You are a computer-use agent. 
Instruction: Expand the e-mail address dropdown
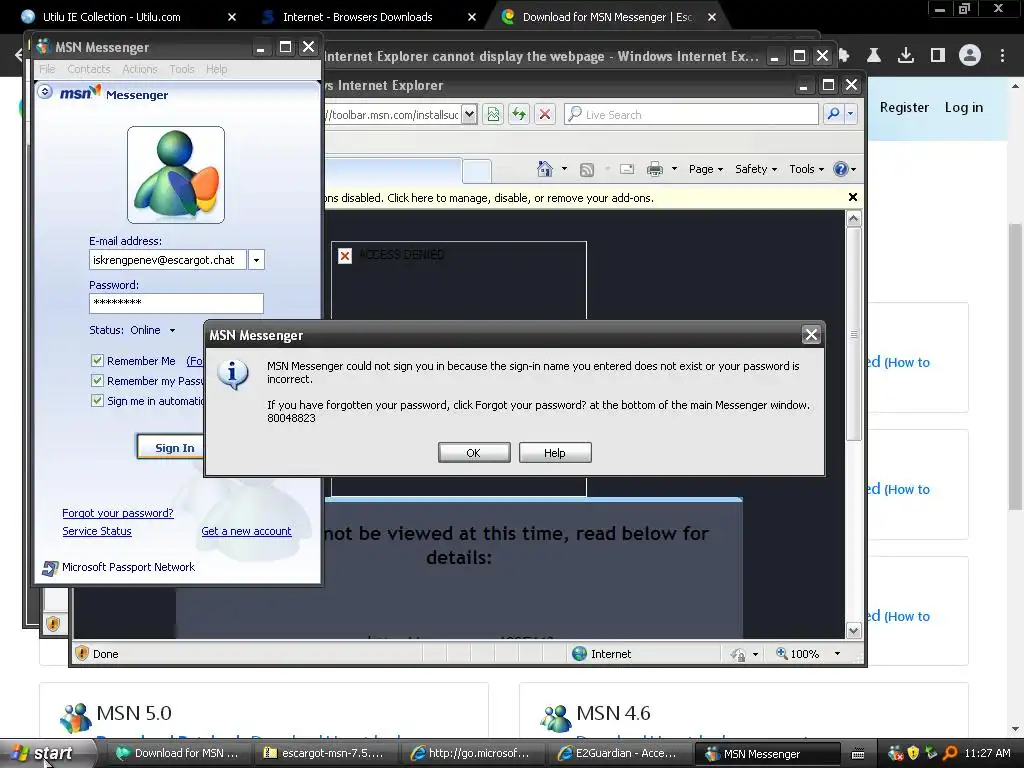257,260
